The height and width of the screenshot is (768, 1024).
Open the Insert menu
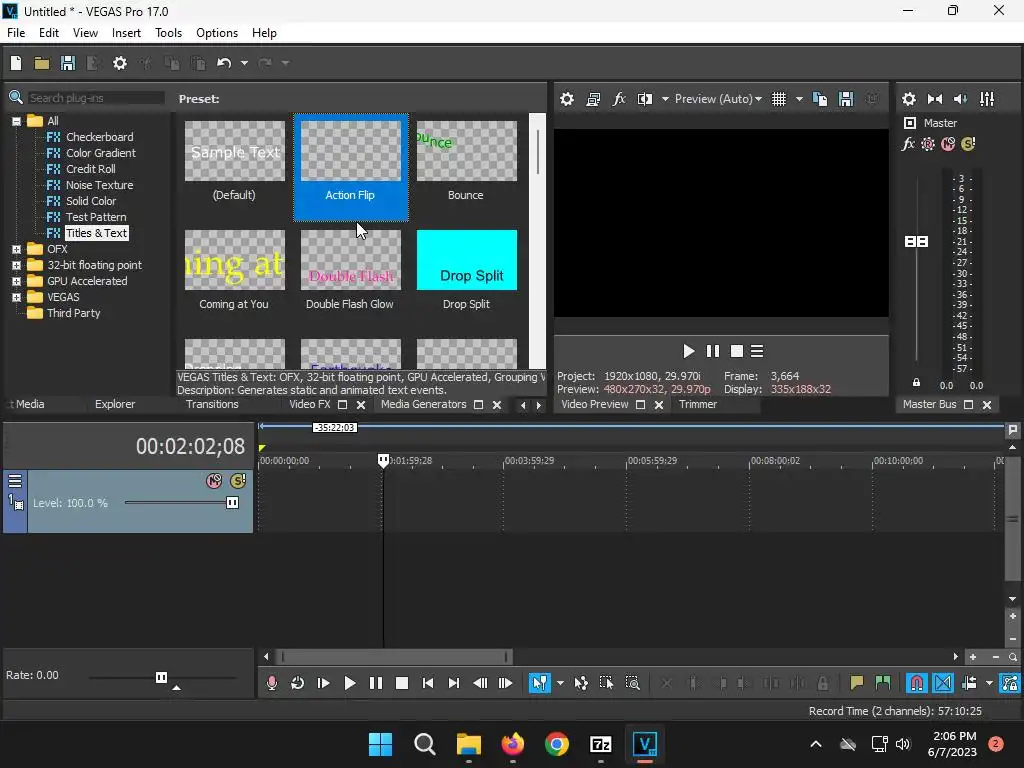(x=126, y=33)
